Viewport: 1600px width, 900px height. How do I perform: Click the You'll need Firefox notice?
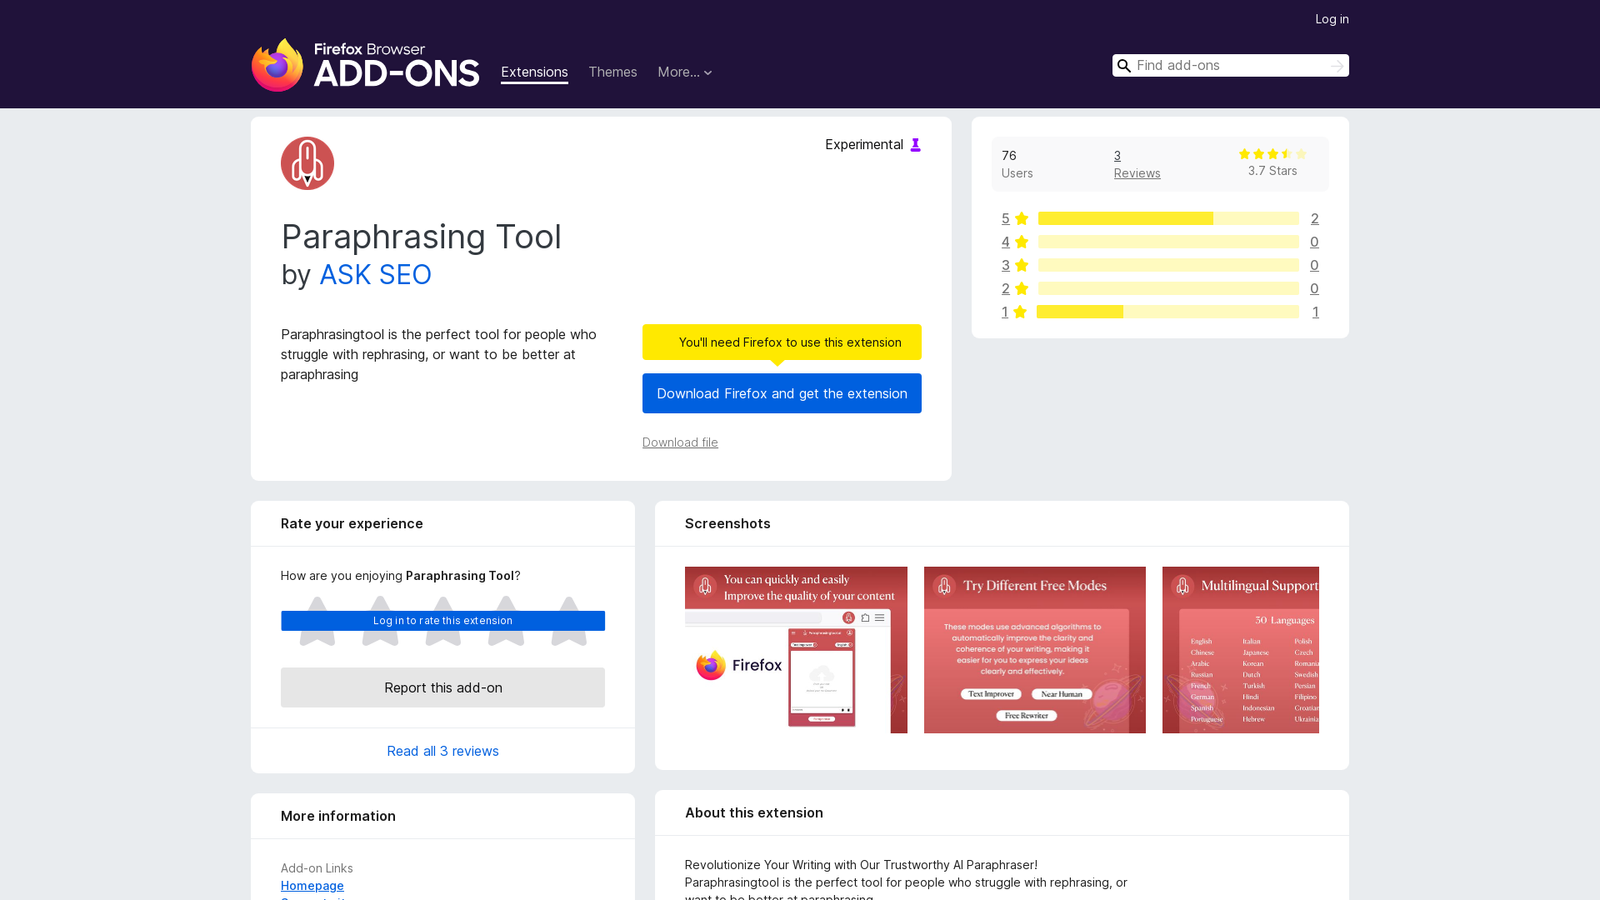click(x=782, y=342)
